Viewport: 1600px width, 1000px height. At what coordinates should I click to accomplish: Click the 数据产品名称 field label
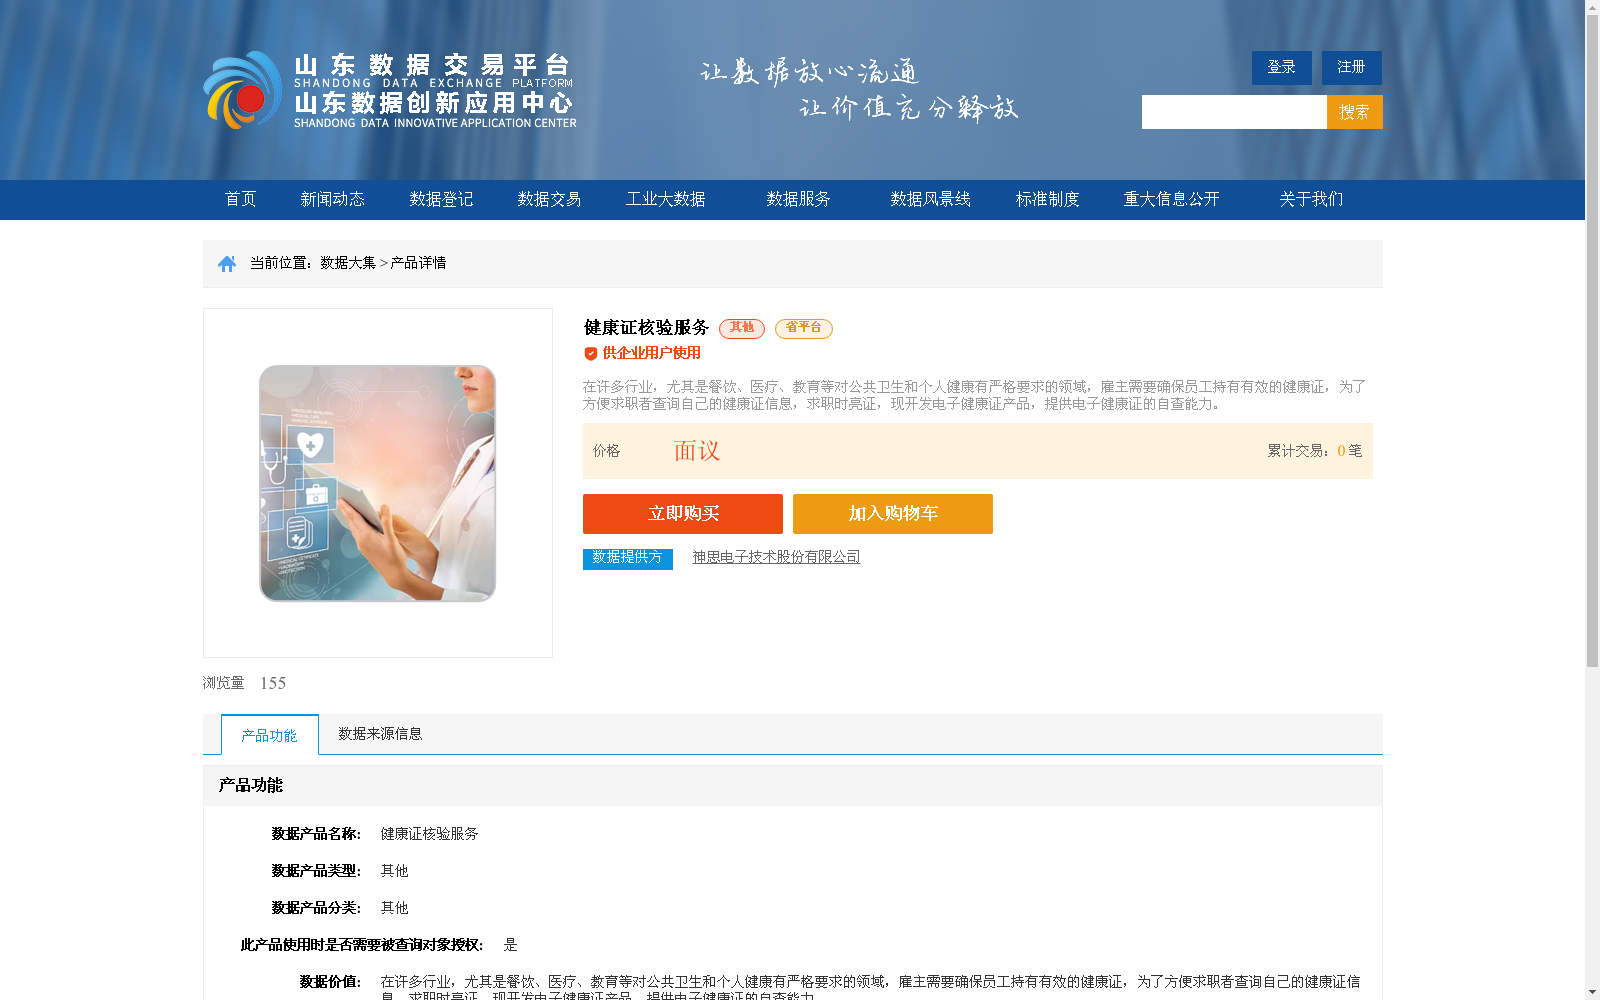pos(316,834)
